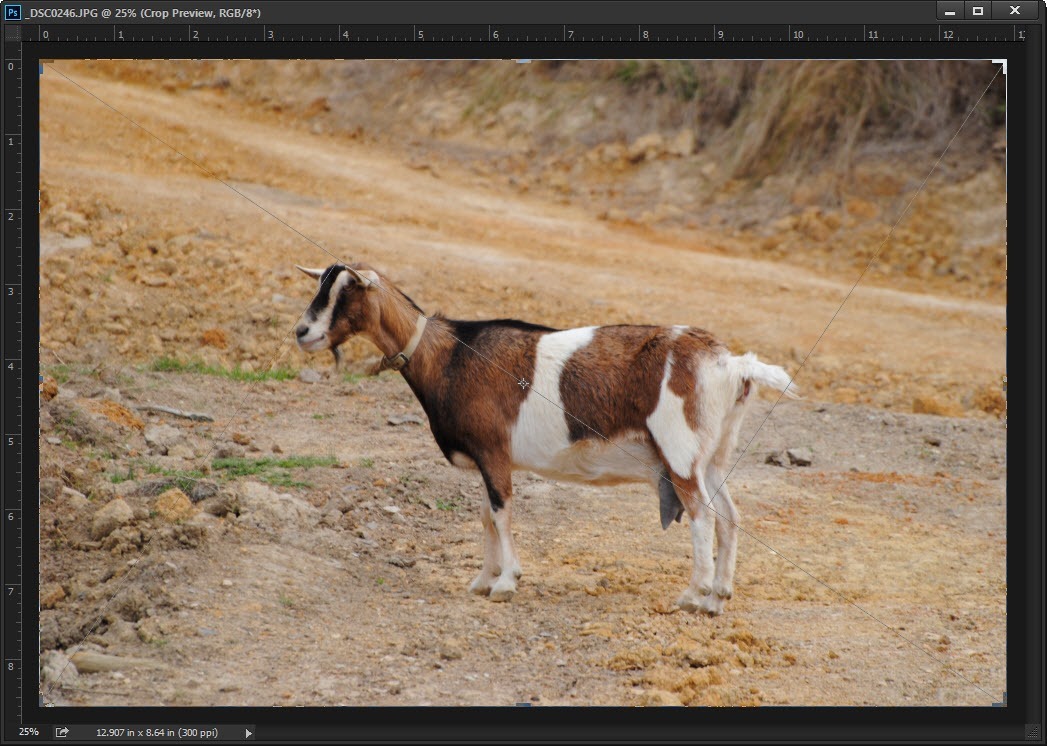Screen dimensions: 1047x746
Task: Click the ruler origin box at rulers' intersection
Action: 13,34
